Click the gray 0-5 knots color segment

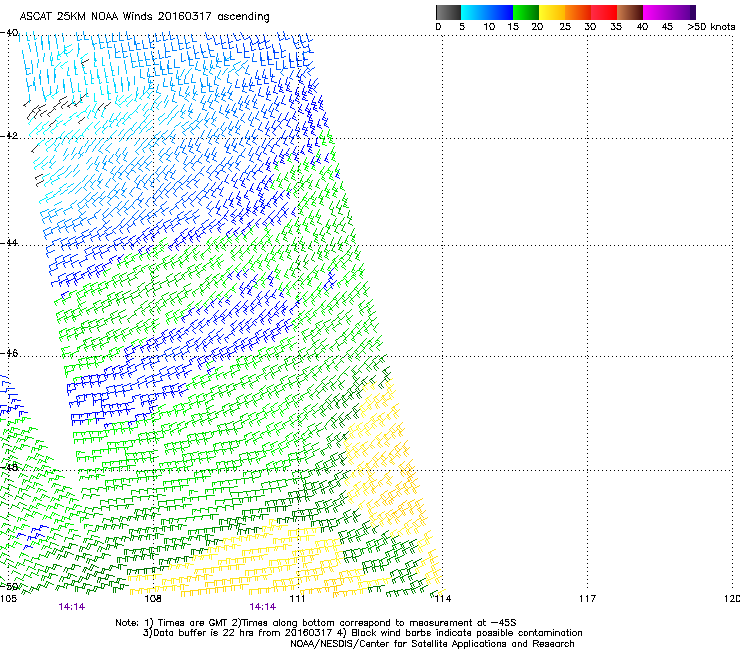448,12
